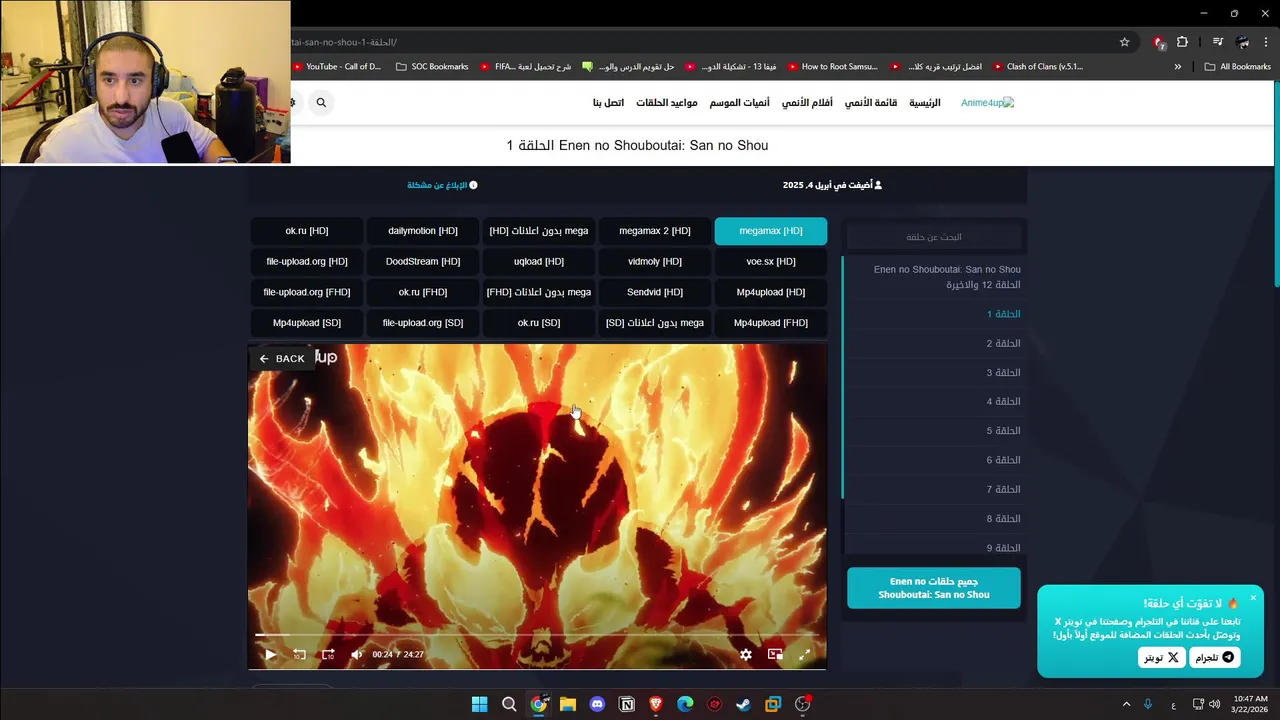Select the Sendvid [HD] server
Screen dimensions: 1280x720
click(655, 292)
